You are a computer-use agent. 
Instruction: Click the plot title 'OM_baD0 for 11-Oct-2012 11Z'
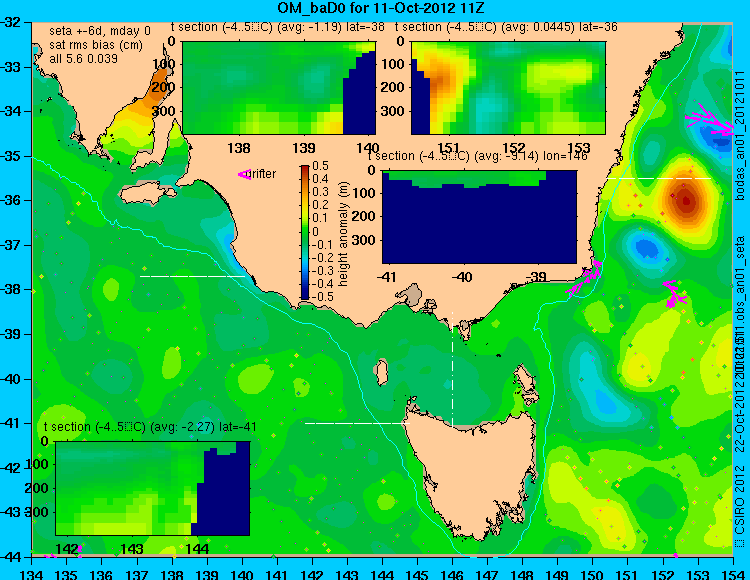(381, 8)
